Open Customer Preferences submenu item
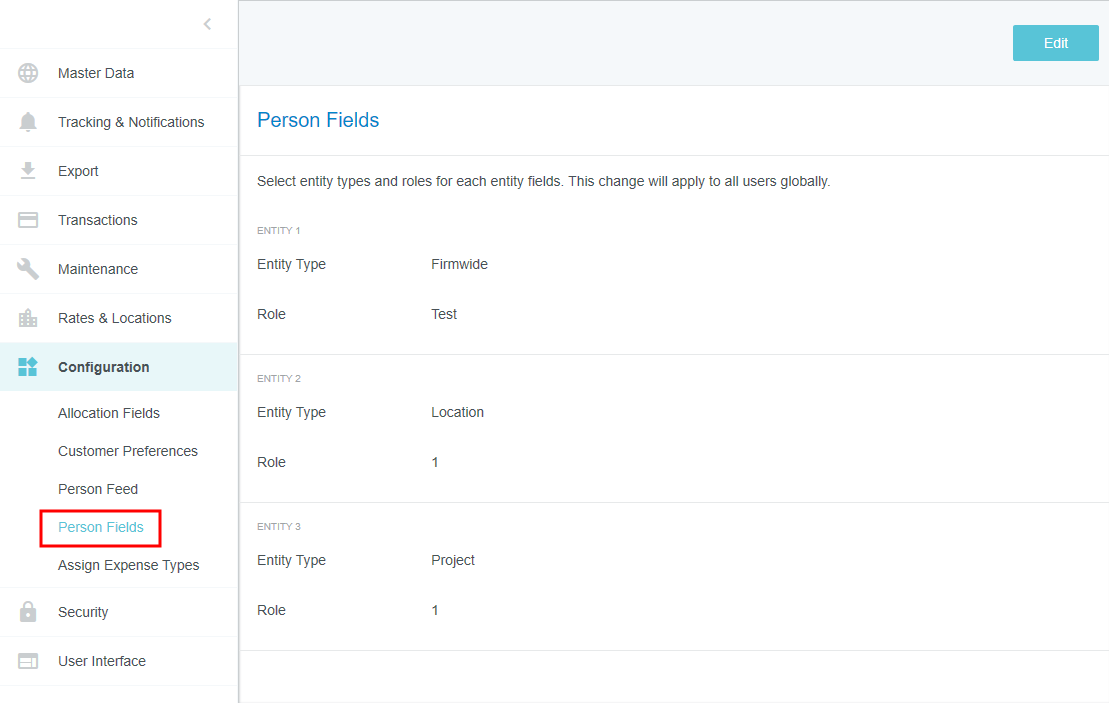1109x703 pixels. (x=128, y=451)
